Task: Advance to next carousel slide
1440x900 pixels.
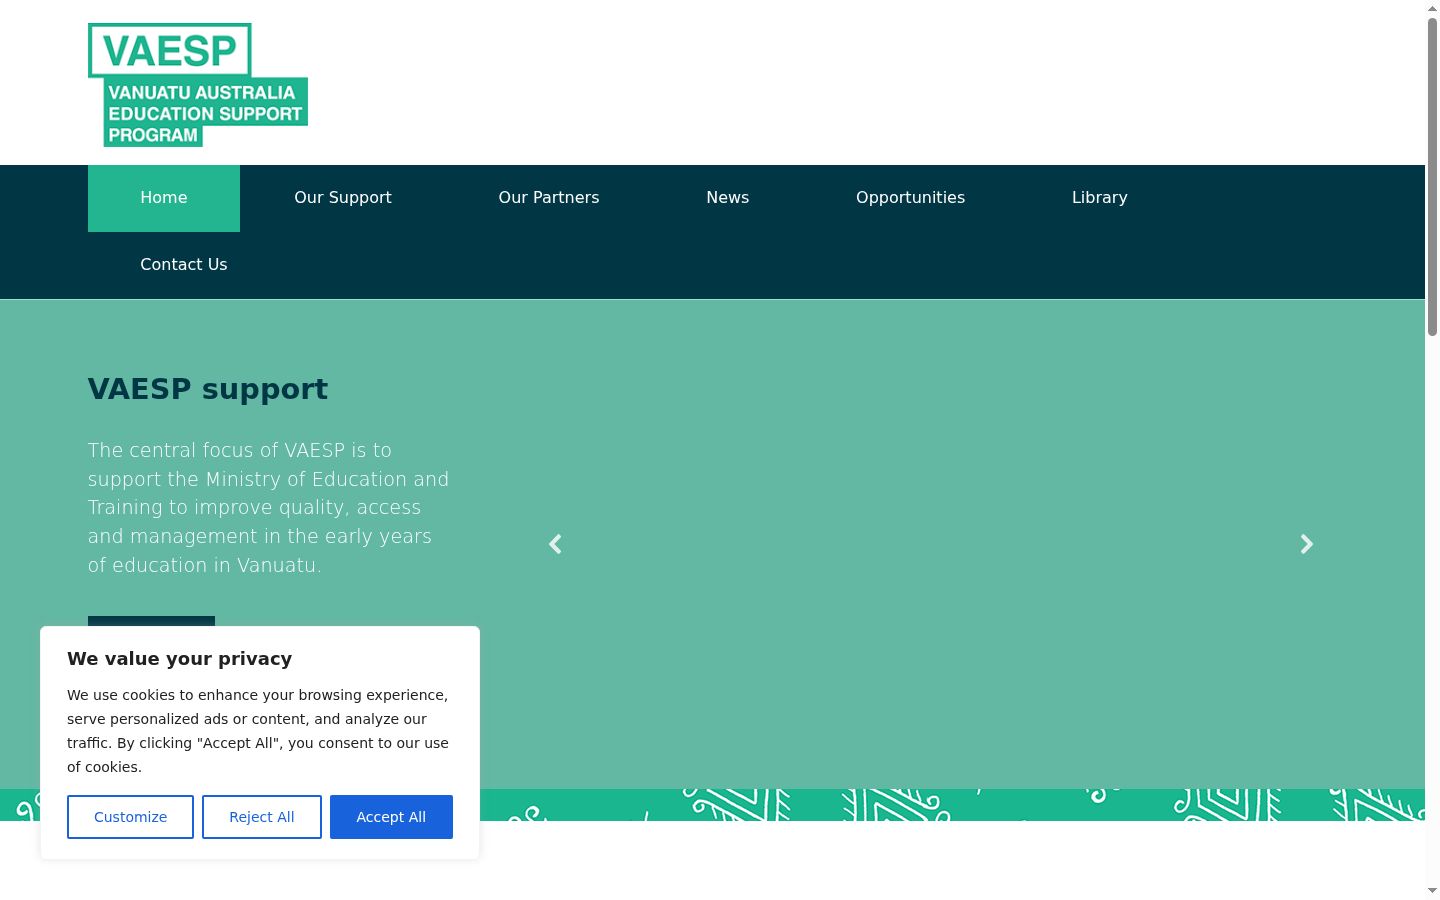Action: 1306,544
